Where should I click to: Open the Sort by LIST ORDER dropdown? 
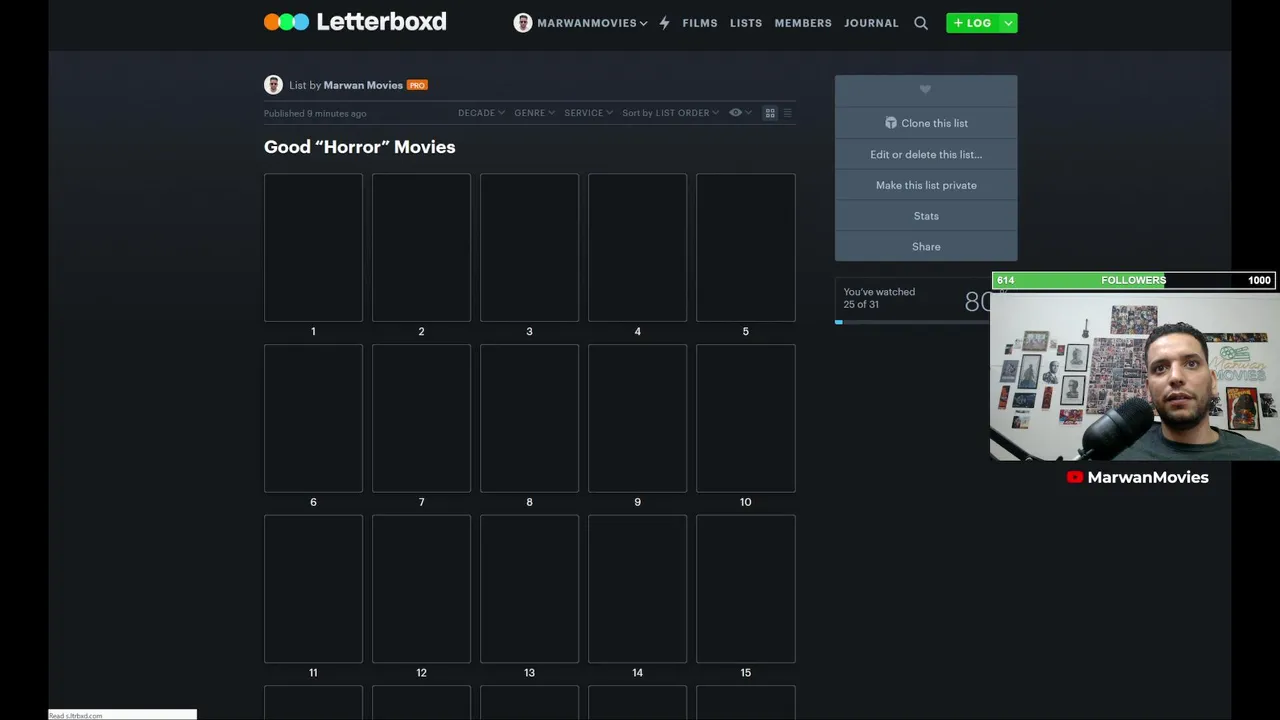[x=670, y=113]
